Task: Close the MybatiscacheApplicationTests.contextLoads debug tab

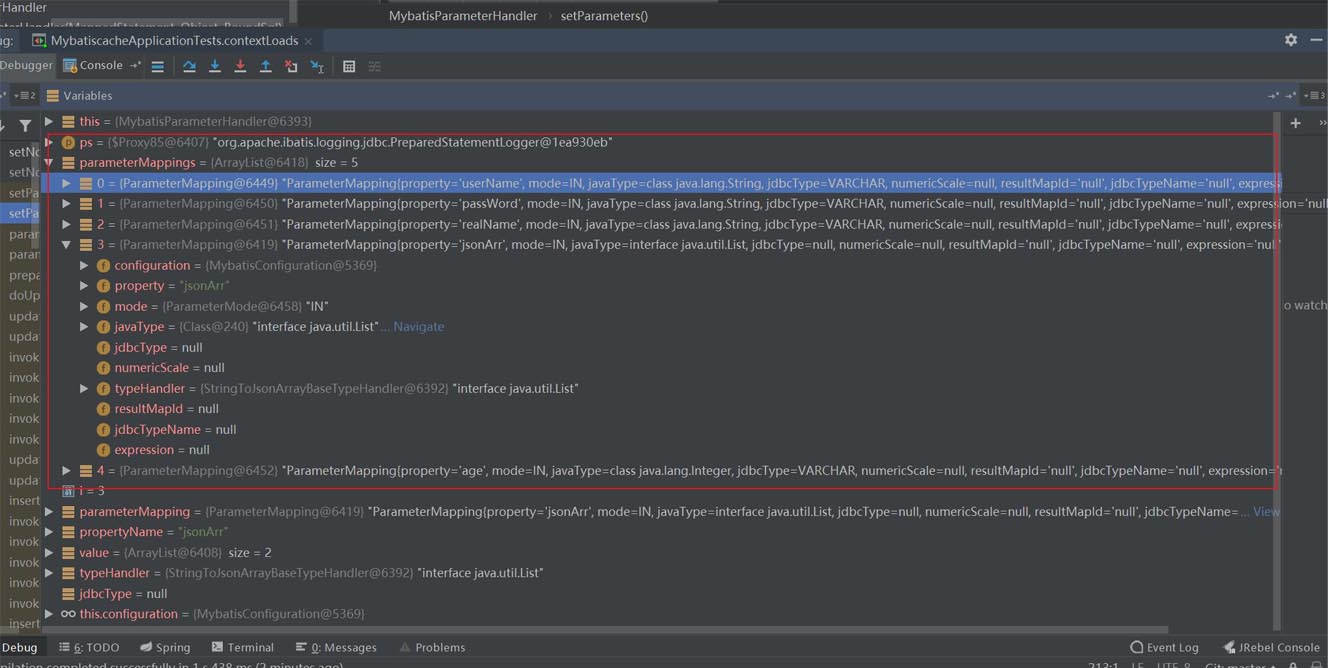Action: click(x=308, y=41)
